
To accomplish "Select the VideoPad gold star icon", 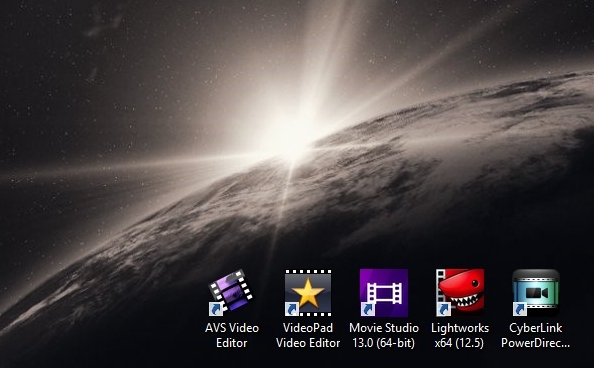I will [x=308, y=293].
